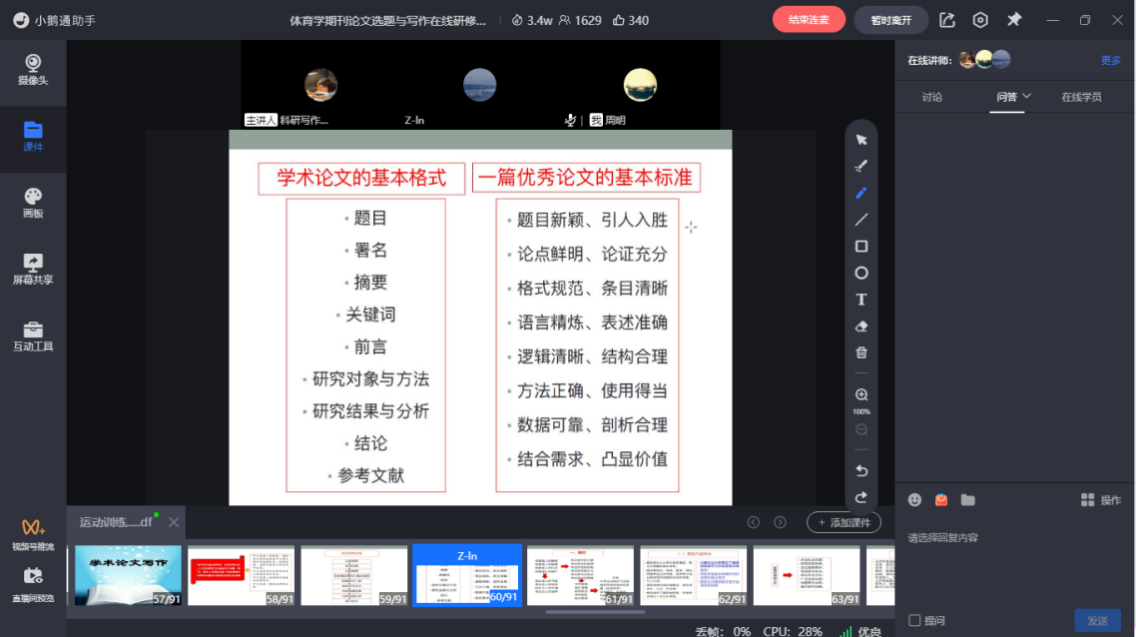
Task: Enable the 提问 checkbox
Action: (914, 620)
